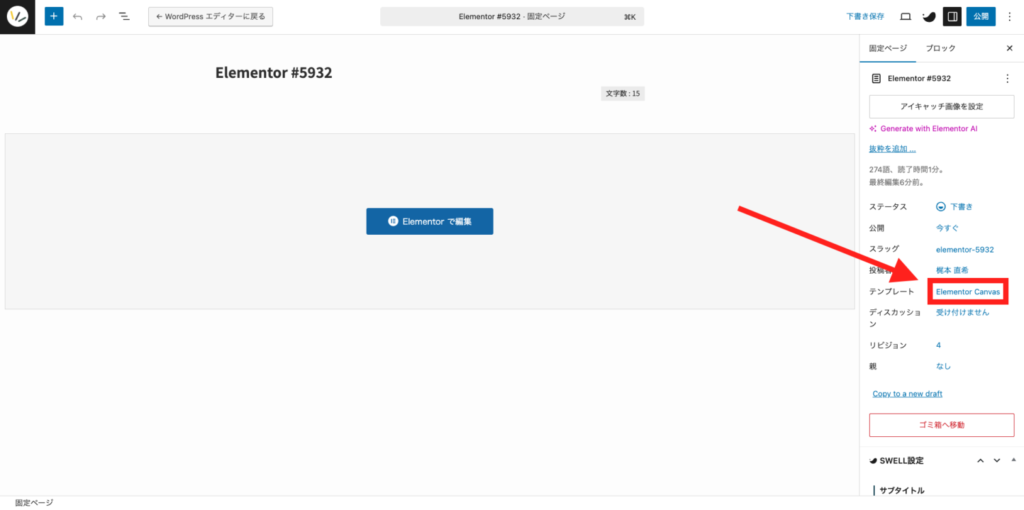Open the document overview list view

coord(124,16)
